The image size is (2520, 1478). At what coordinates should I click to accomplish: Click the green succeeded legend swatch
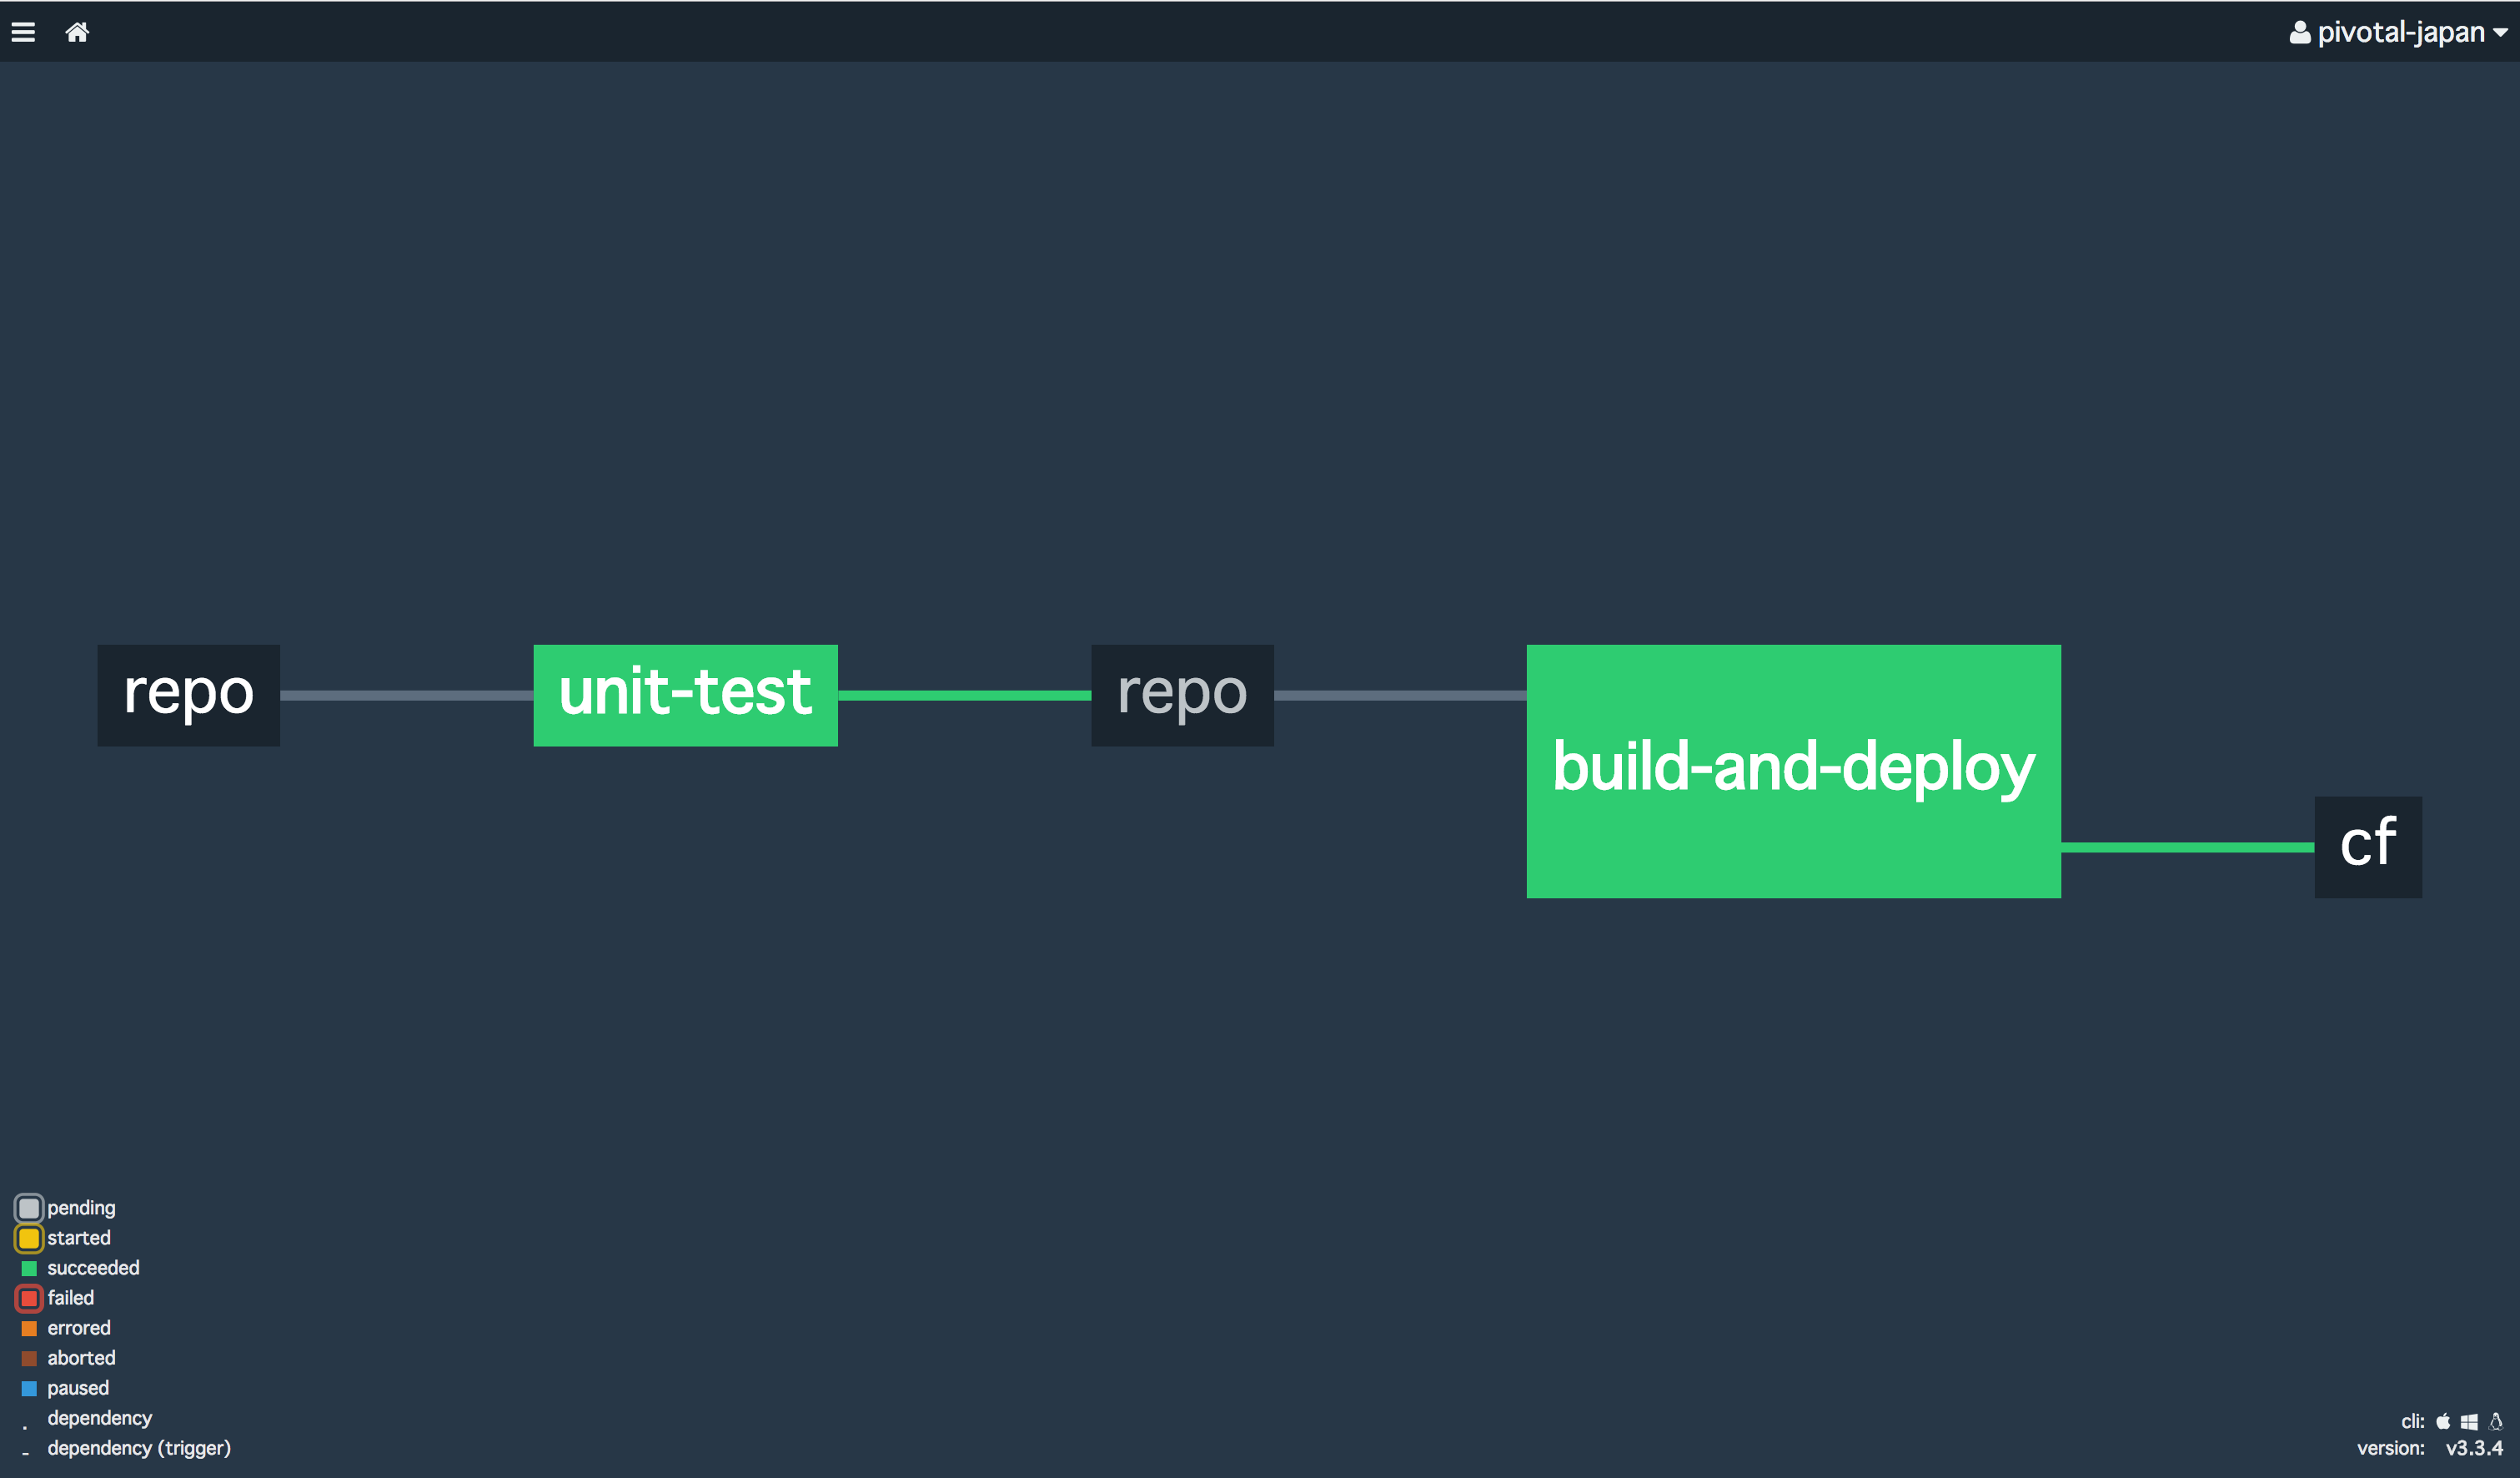tap(29, 1268)
